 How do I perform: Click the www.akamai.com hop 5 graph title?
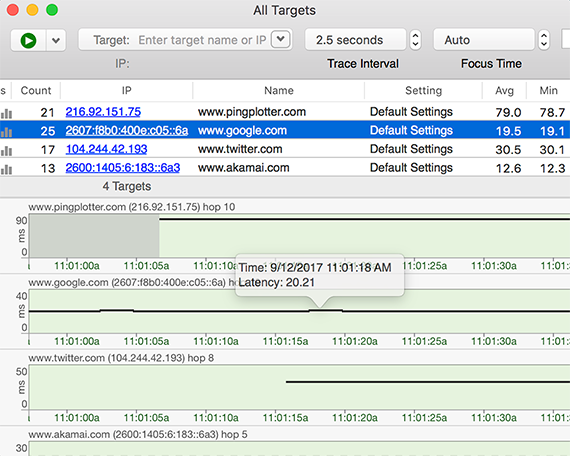coord(138,435)
